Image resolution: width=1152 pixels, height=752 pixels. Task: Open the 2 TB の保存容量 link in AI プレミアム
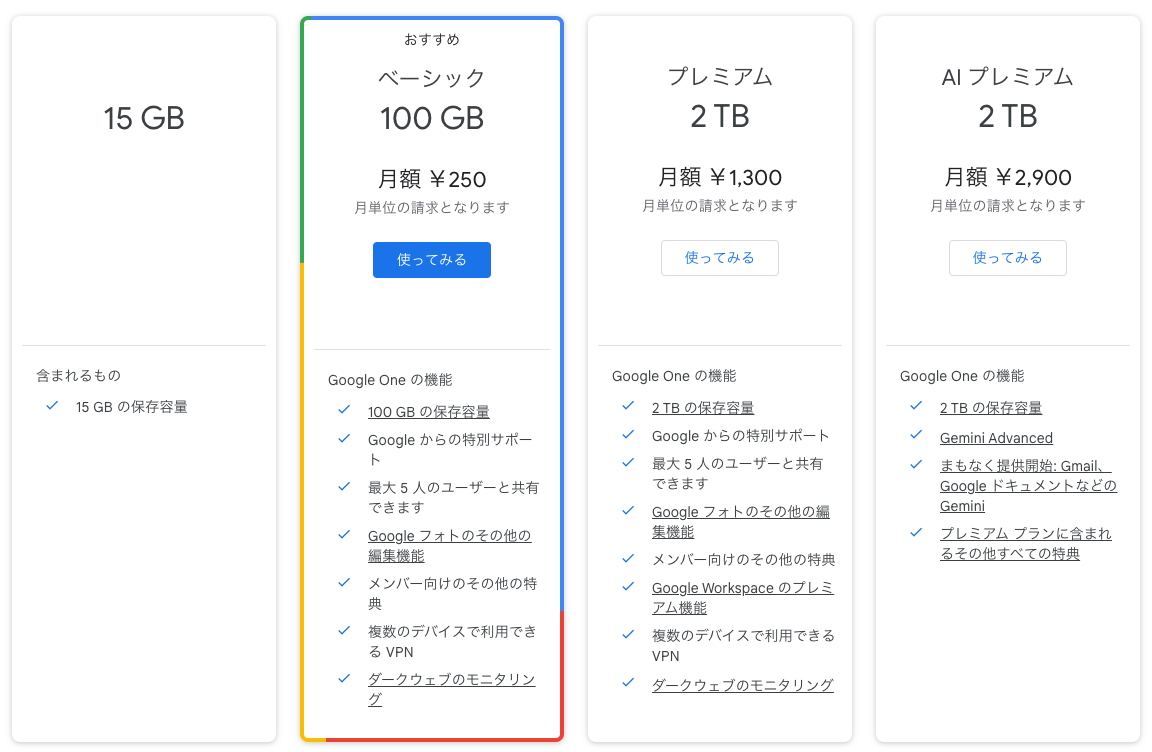[990, 408]
